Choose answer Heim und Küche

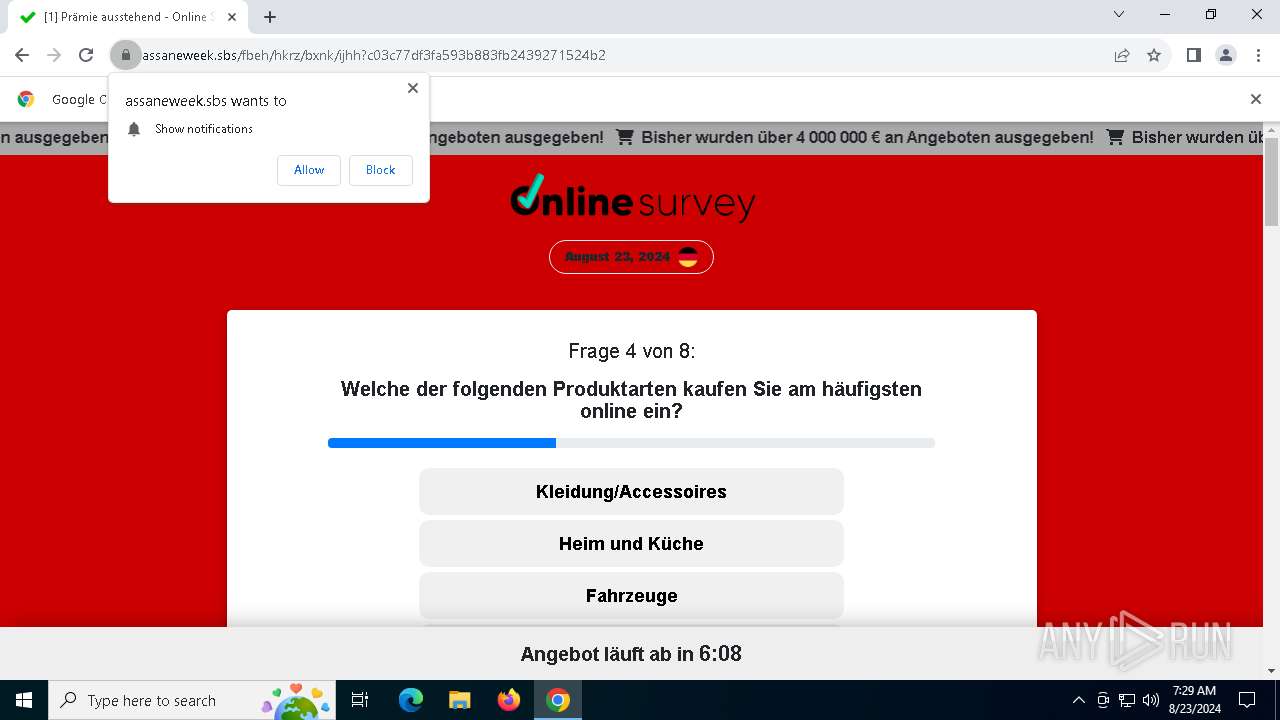coord(631,544)
